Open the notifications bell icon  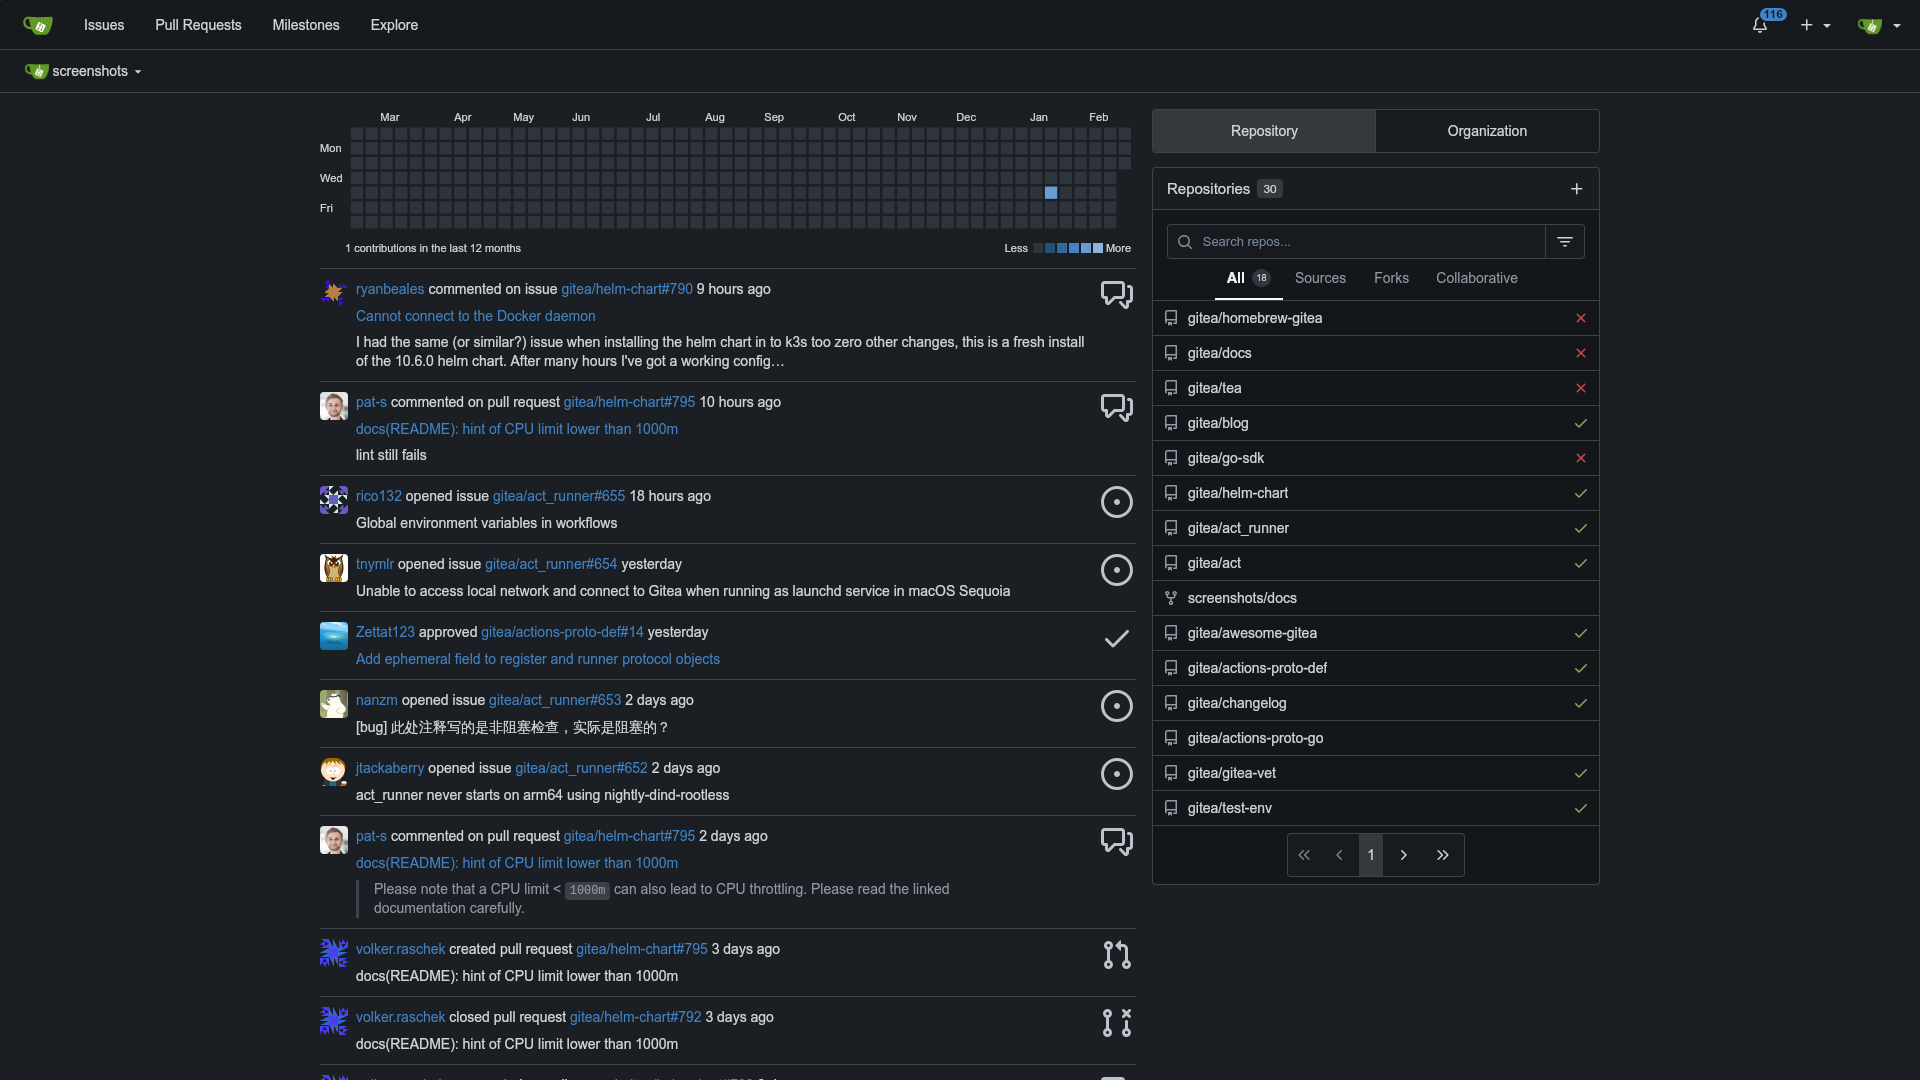1760,24
